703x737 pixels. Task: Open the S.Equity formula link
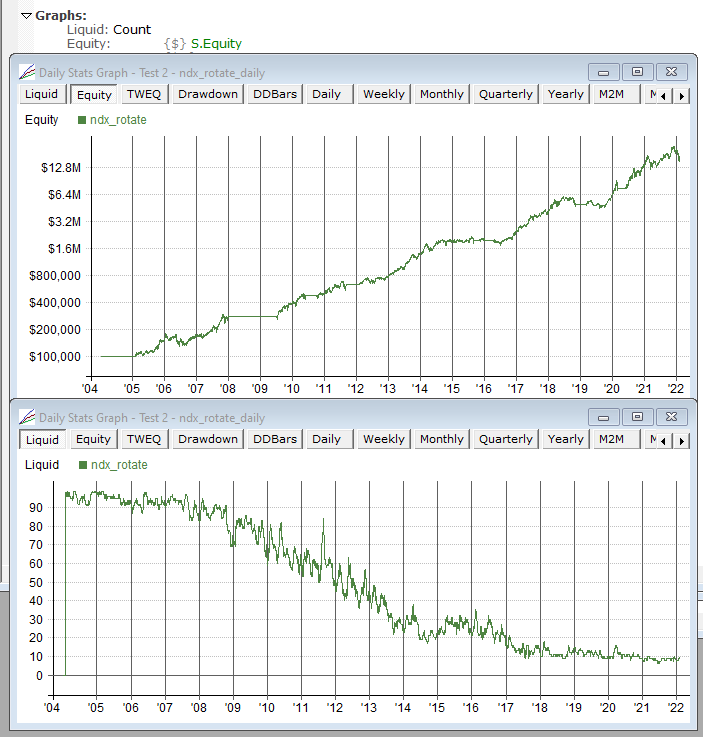point(216,44)
